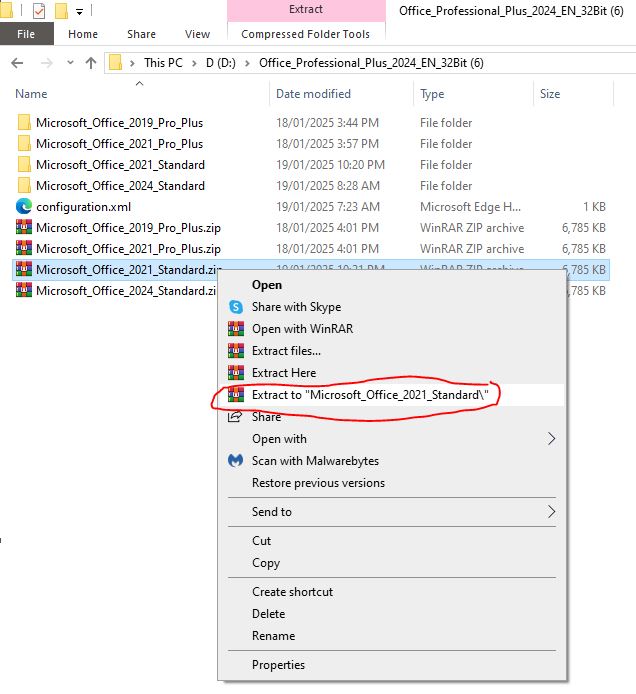Click folder icon of Microsoft_Office_2021_Standard folder
This screenshot has width=636, height=694.
tap(24, 164)
